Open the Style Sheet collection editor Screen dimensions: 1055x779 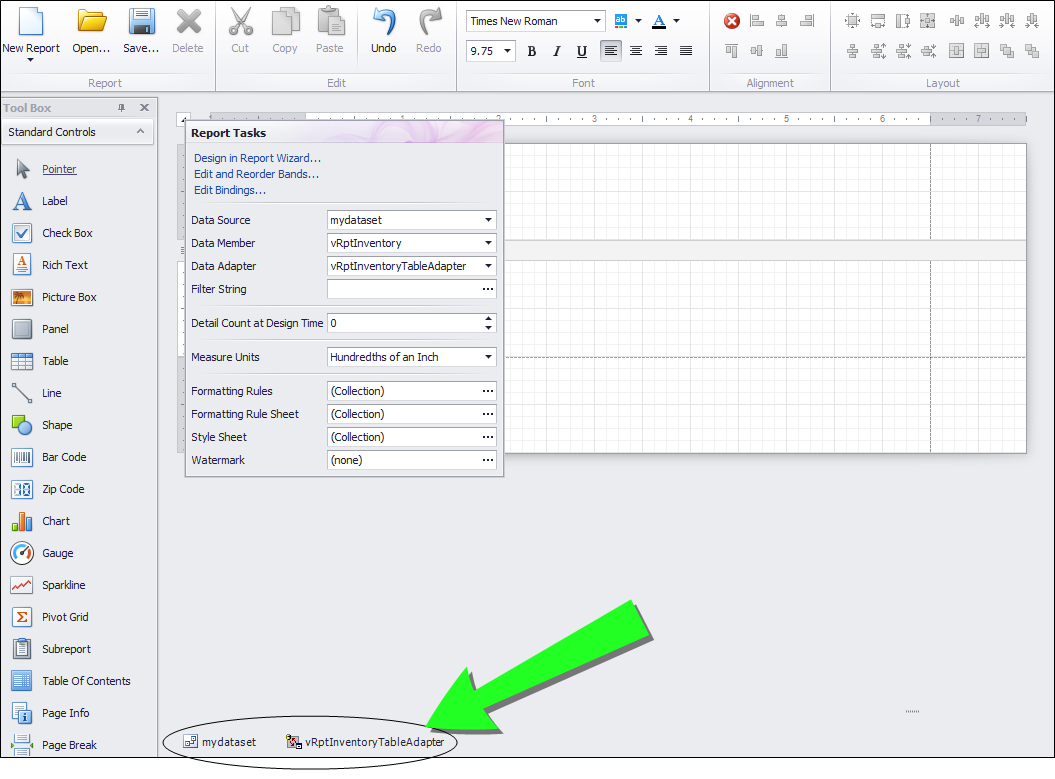click(x=488, y=437)
